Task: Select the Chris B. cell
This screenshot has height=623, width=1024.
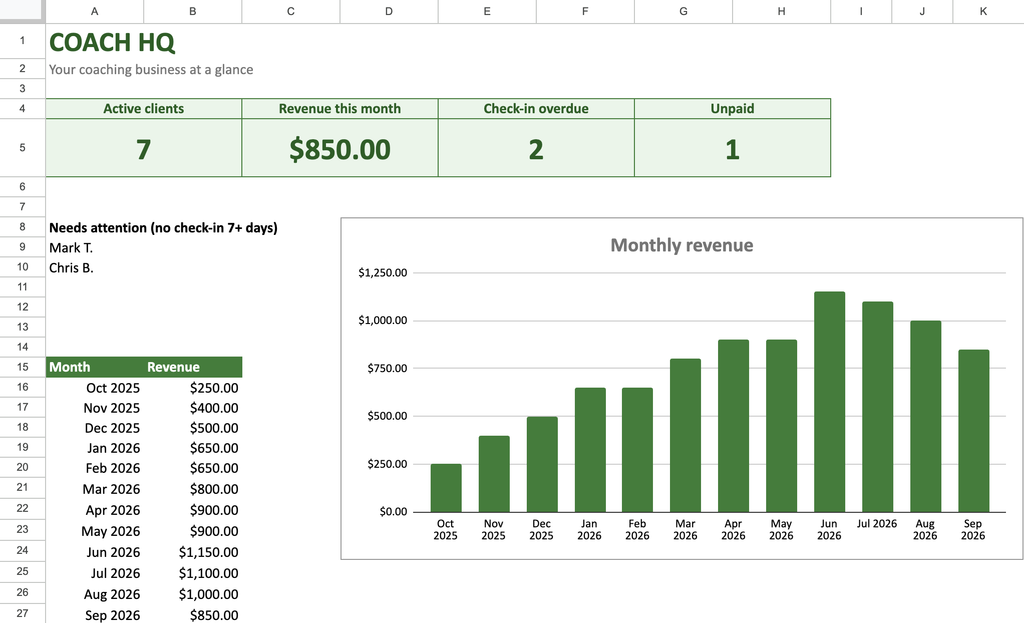Action: coord(95,268)
